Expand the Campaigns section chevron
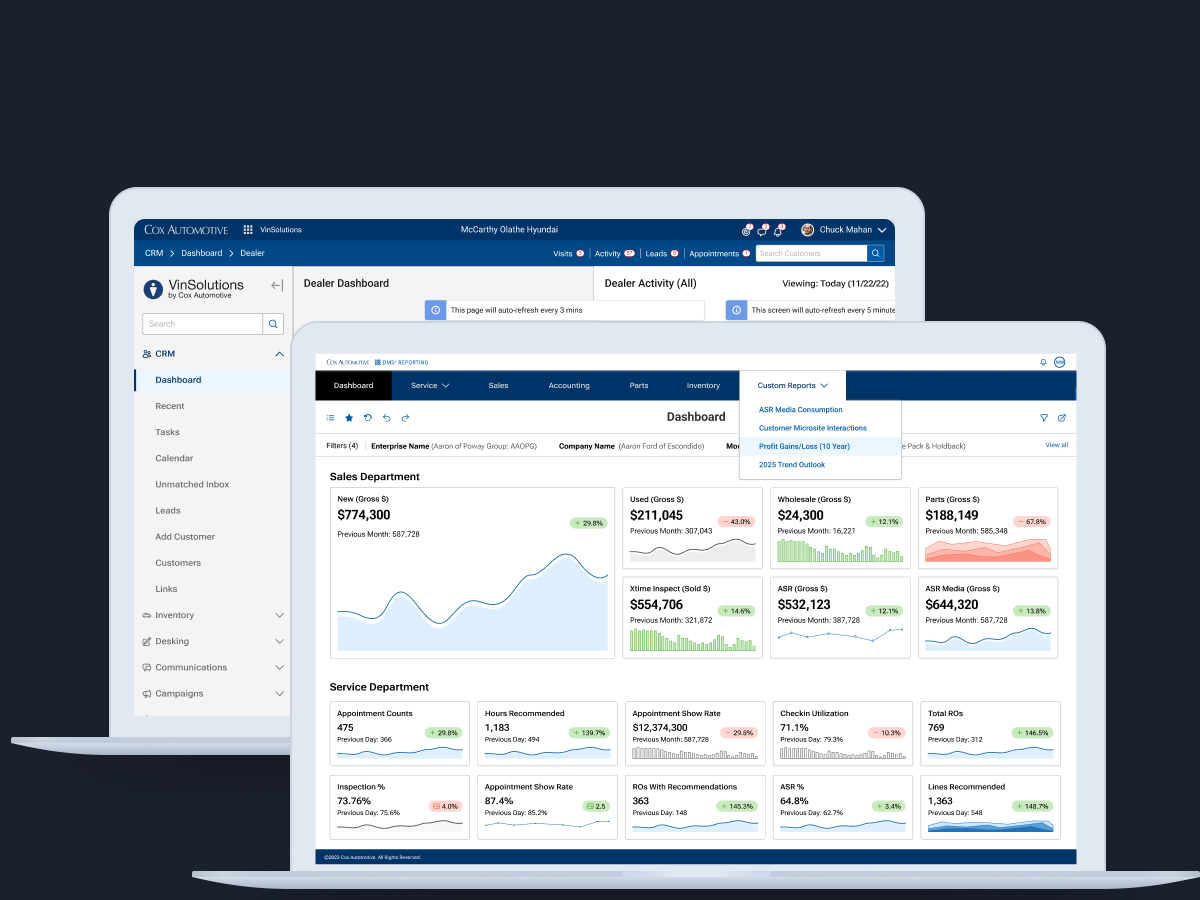This screenshot has height=900, width=1200. 279,694
